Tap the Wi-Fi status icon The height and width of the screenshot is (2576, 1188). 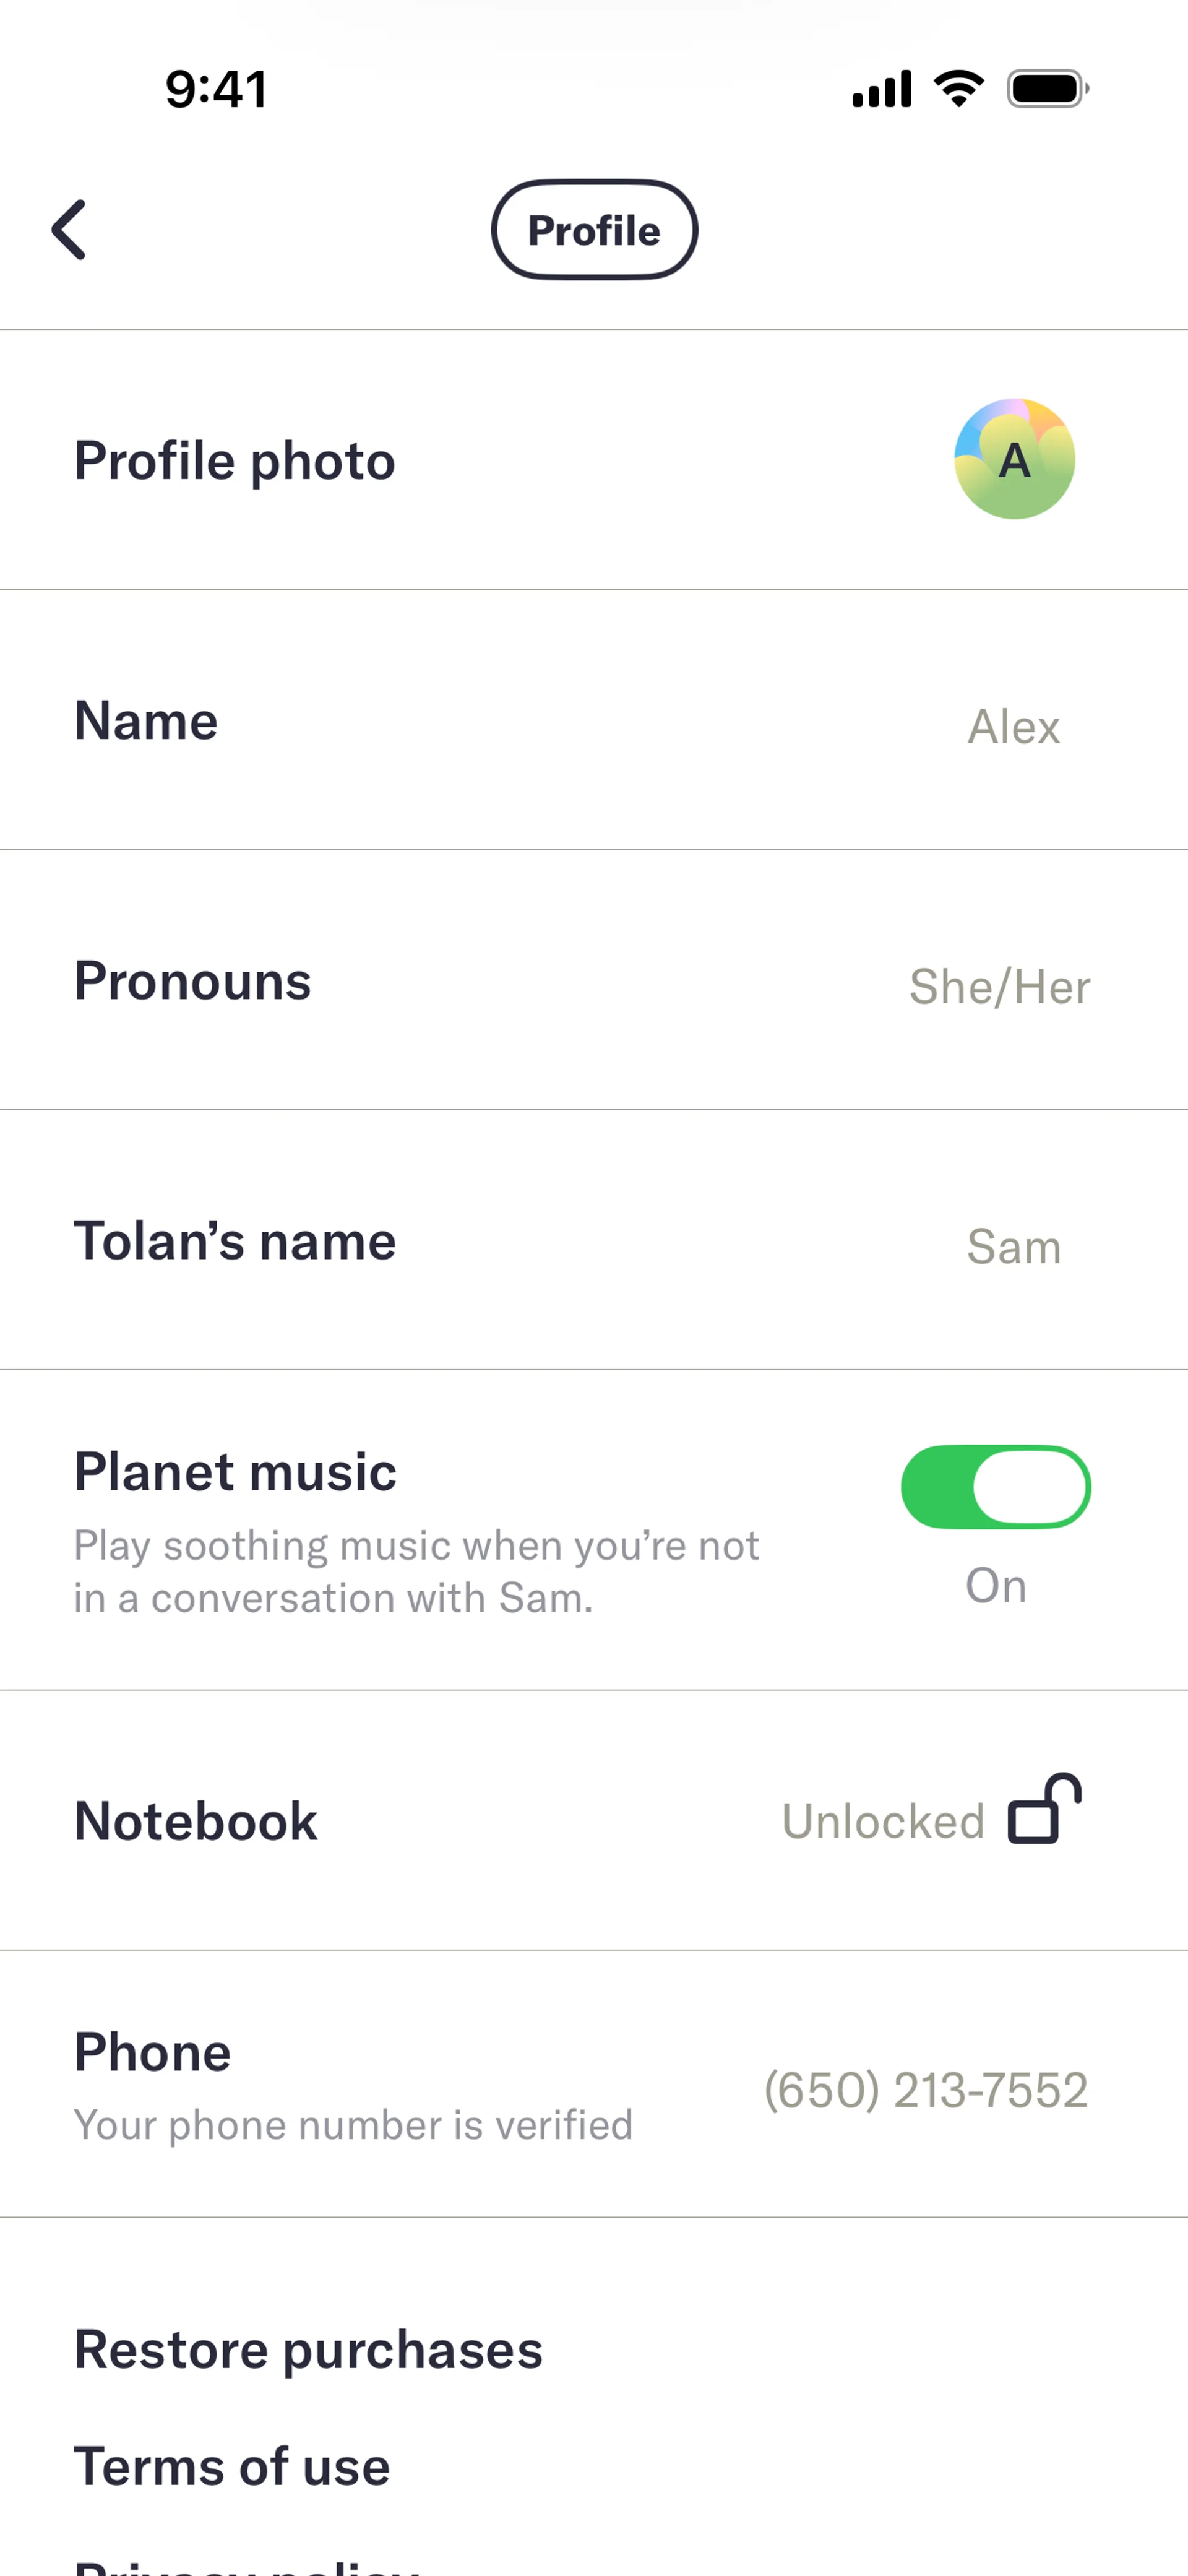pos(958,89)
